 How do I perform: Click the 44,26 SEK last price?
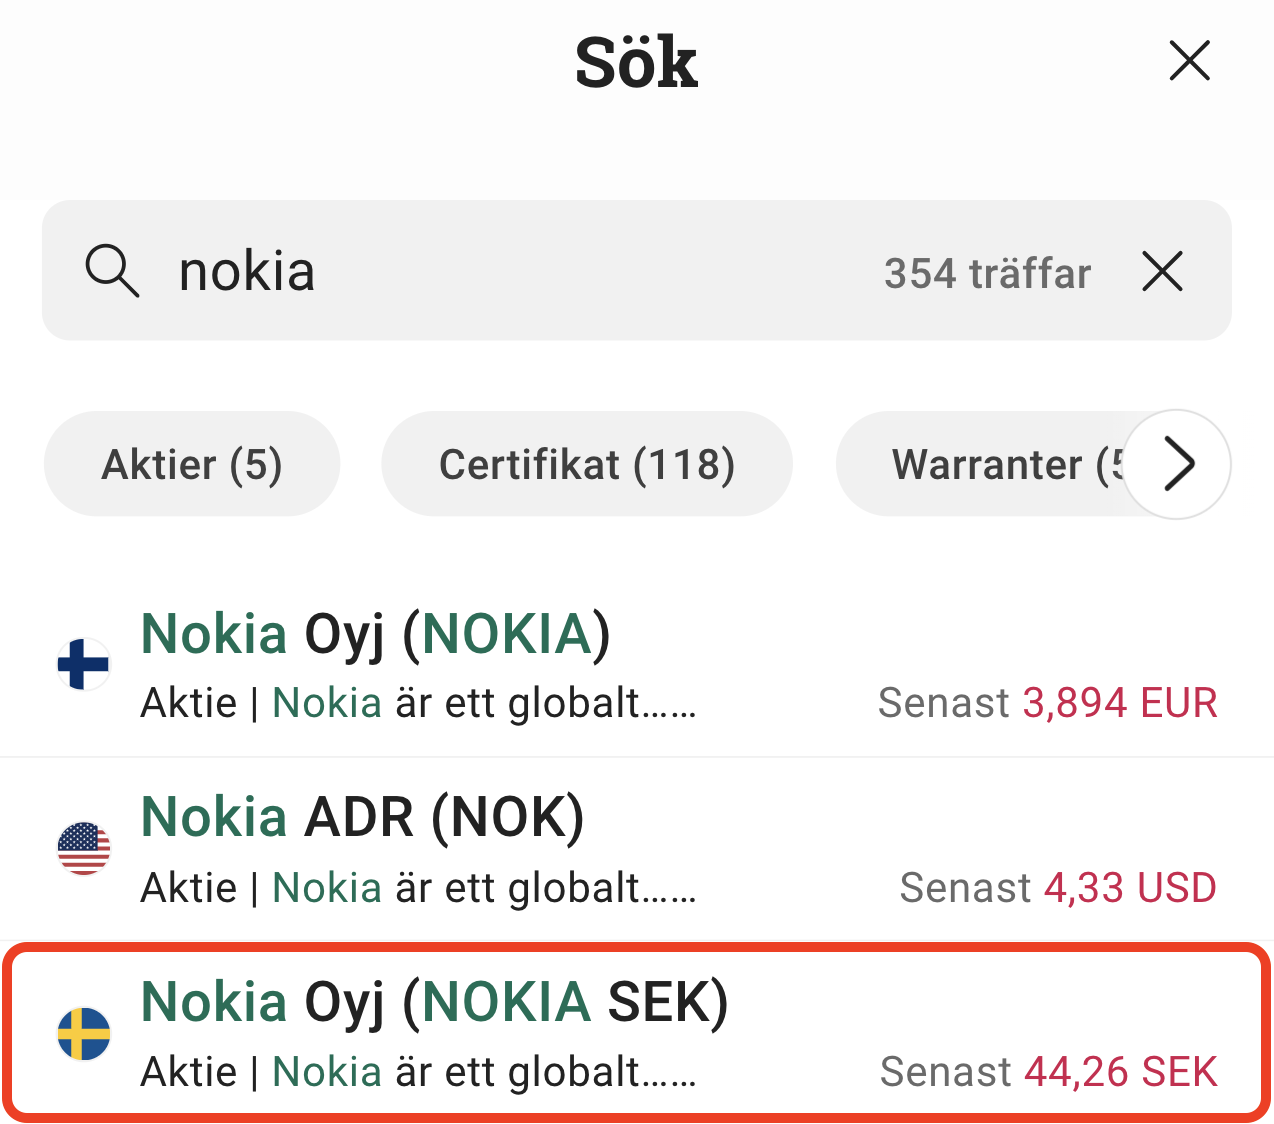coord(1120,1071)
